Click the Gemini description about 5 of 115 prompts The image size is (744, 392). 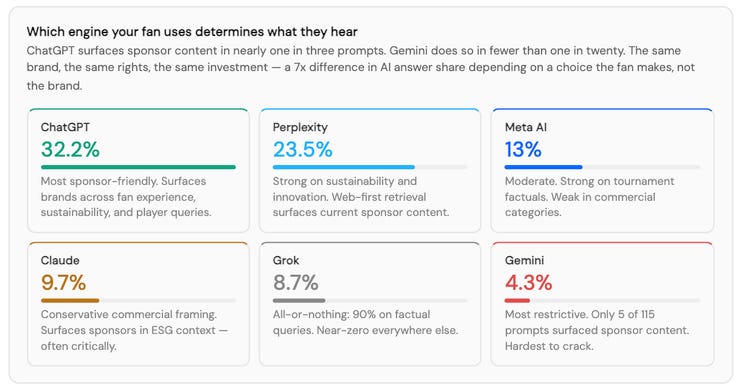tap(597, 330)
